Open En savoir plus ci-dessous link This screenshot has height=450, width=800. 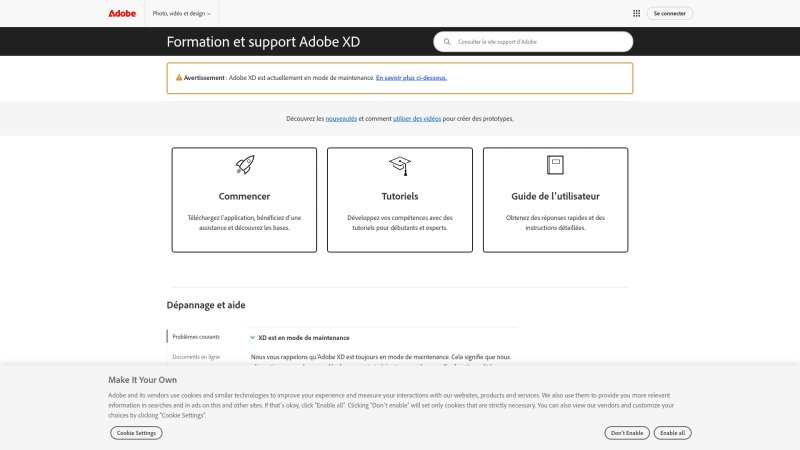tap(411, 78)
